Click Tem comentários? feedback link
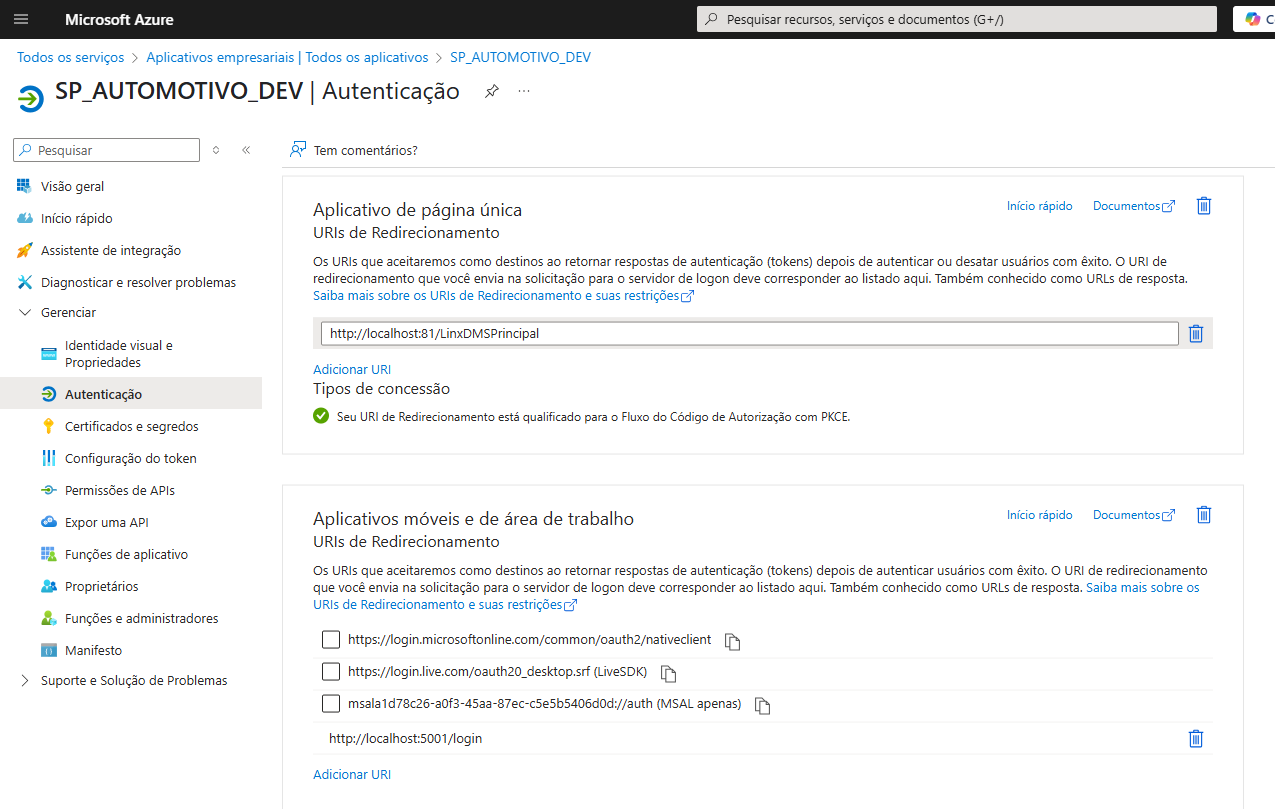 point(365,151)
